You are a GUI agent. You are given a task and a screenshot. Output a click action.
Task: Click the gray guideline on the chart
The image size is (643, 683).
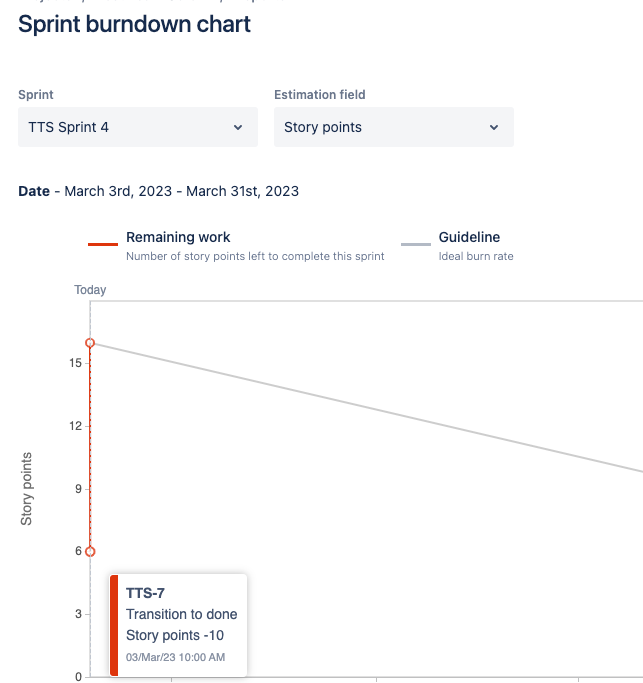point(366,407)
